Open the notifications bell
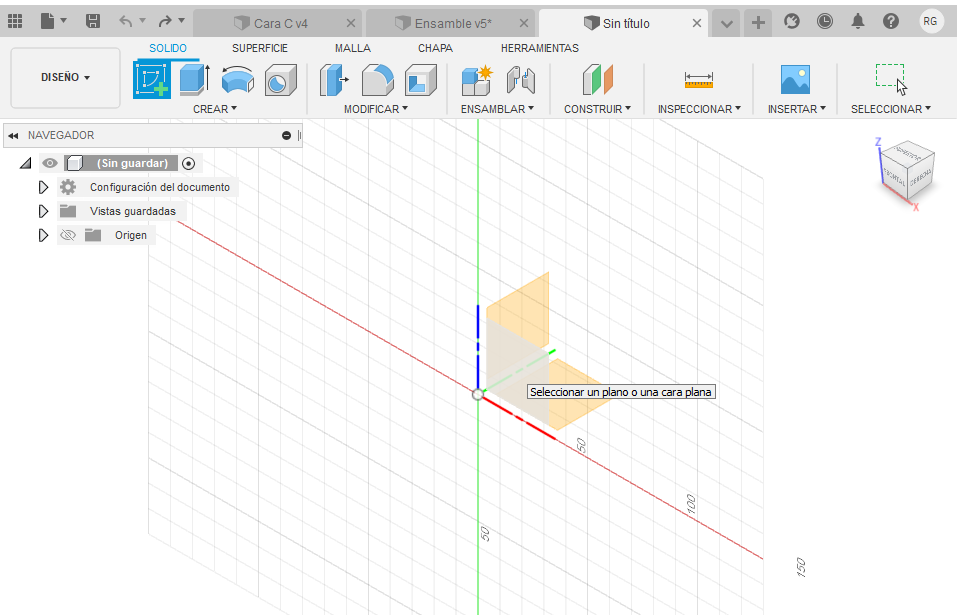957x615 pixels. (858, 22)
